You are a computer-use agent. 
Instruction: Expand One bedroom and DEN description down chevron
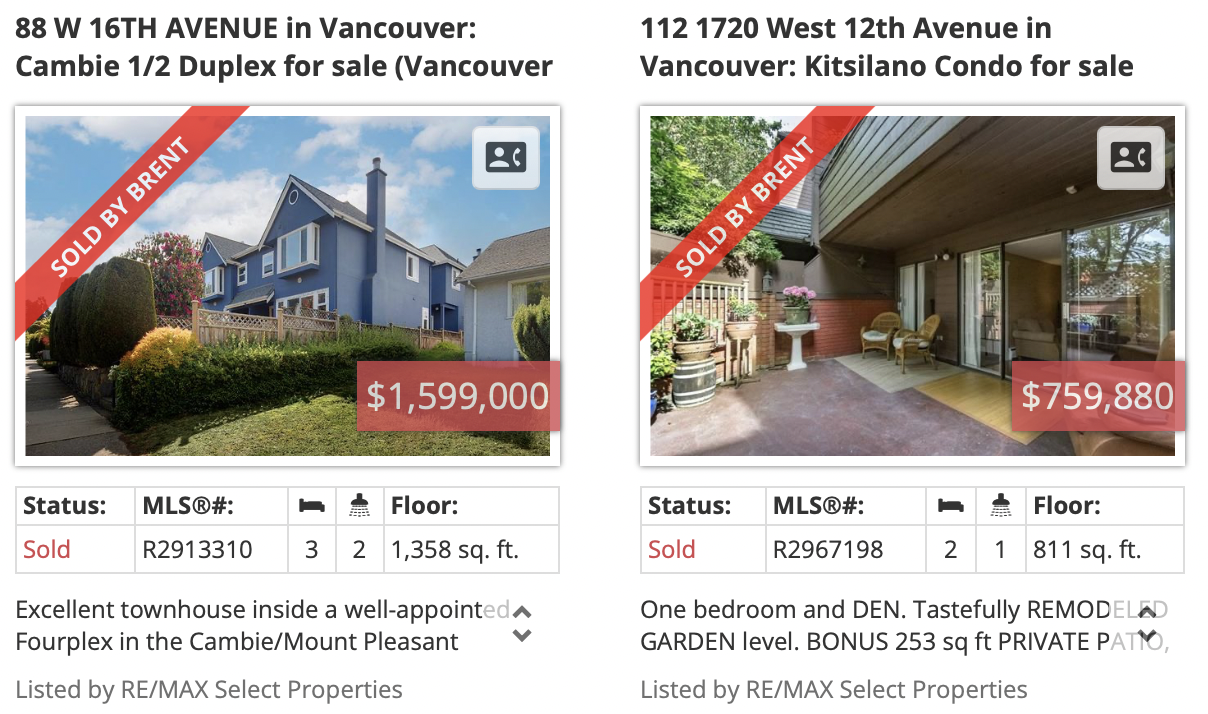(x=1148, y=635)
